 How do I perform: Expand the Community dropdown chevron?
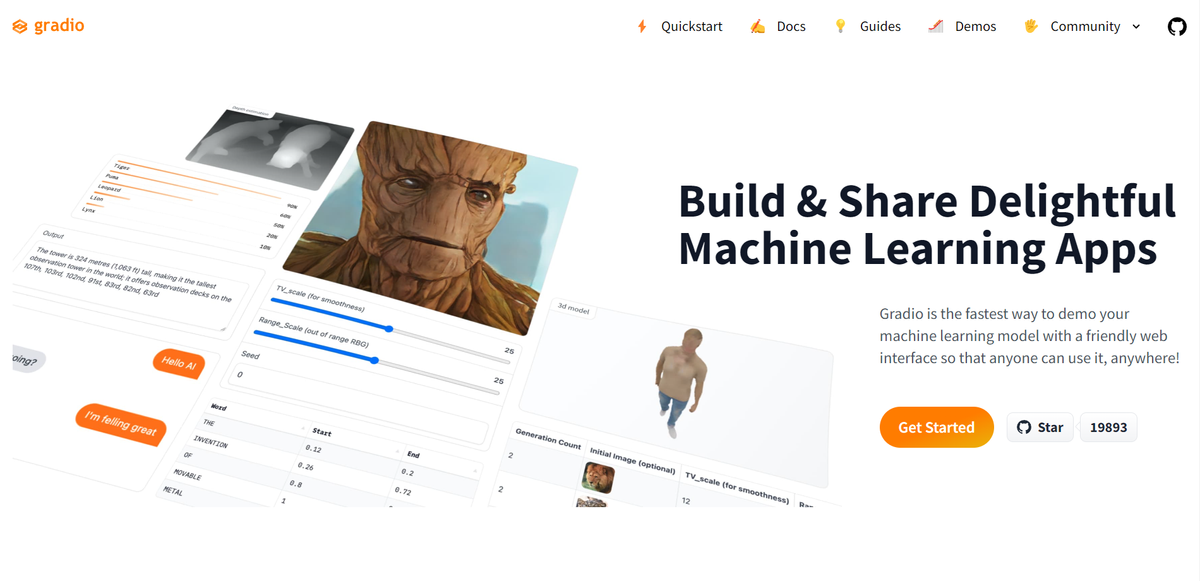click(x=1136, y=27)
